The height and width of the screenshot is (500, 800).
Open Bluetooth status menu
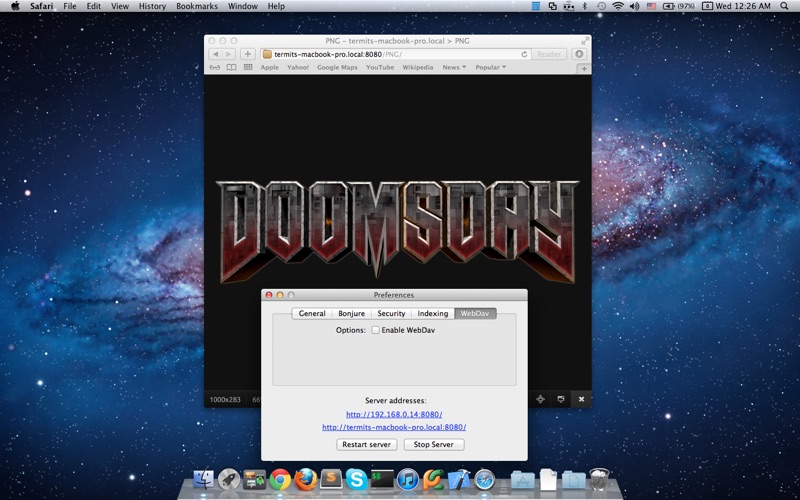(585, 6)
